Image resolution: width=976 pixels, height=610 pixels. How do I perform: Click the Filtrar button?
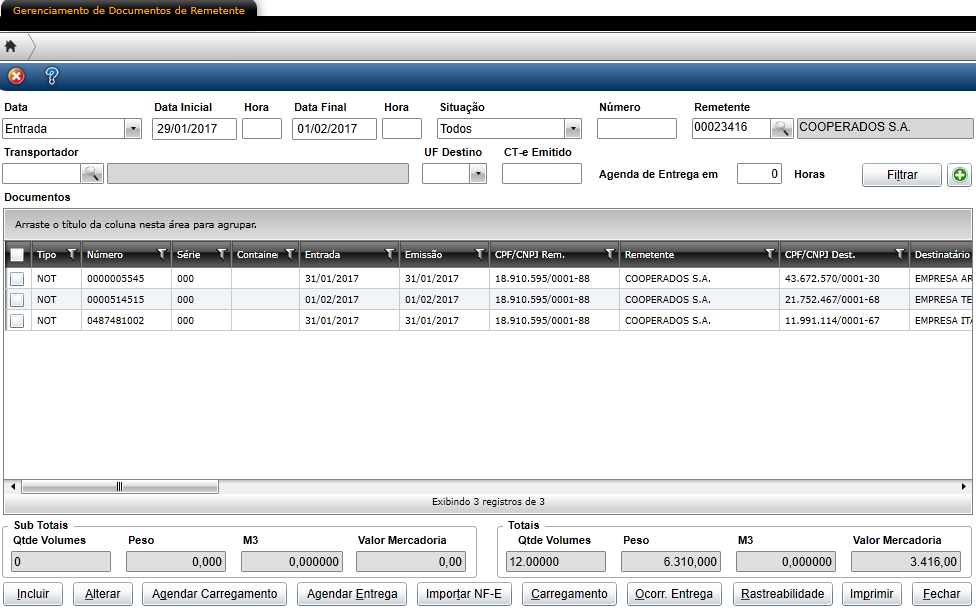pyautogui.click(x=902, y=175)
